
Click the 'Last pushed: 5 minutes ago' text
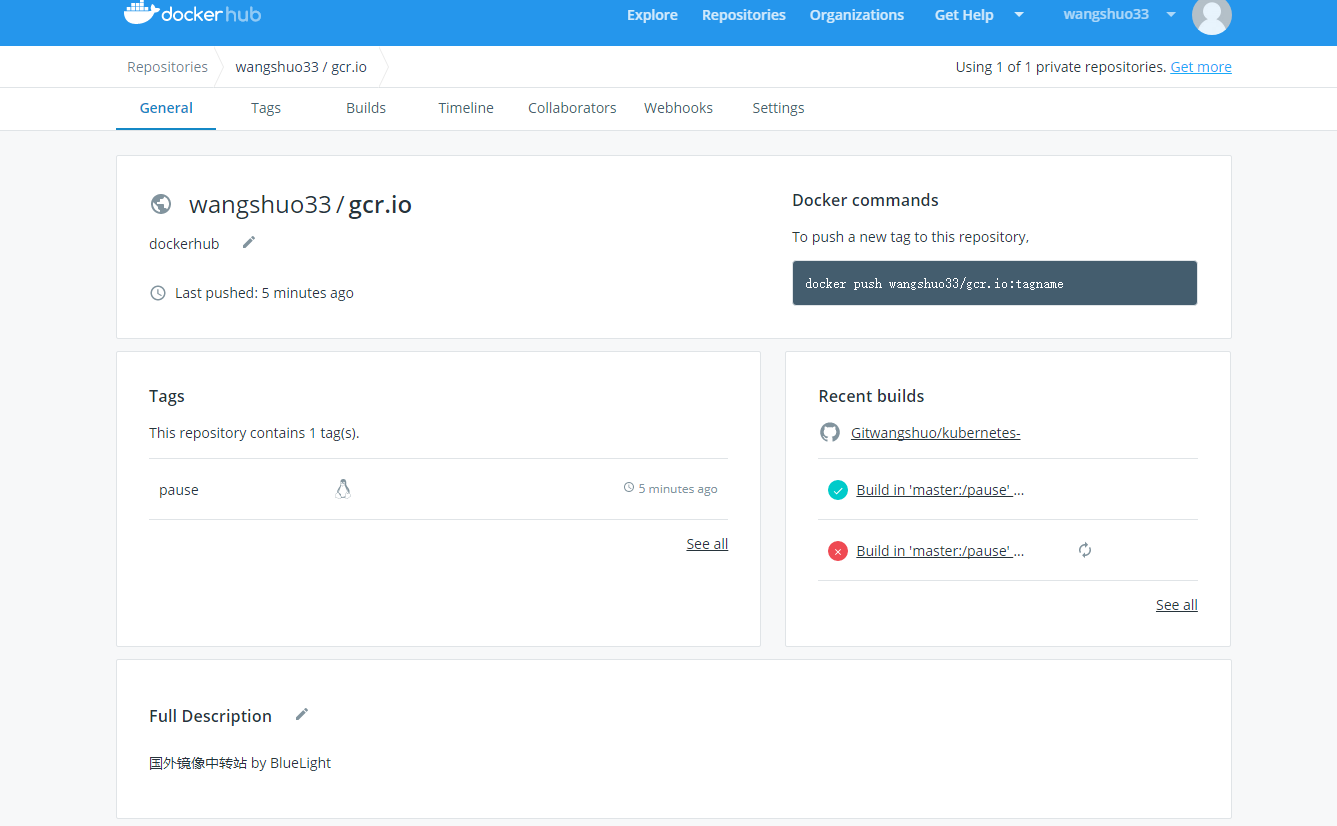coord(264,293)
